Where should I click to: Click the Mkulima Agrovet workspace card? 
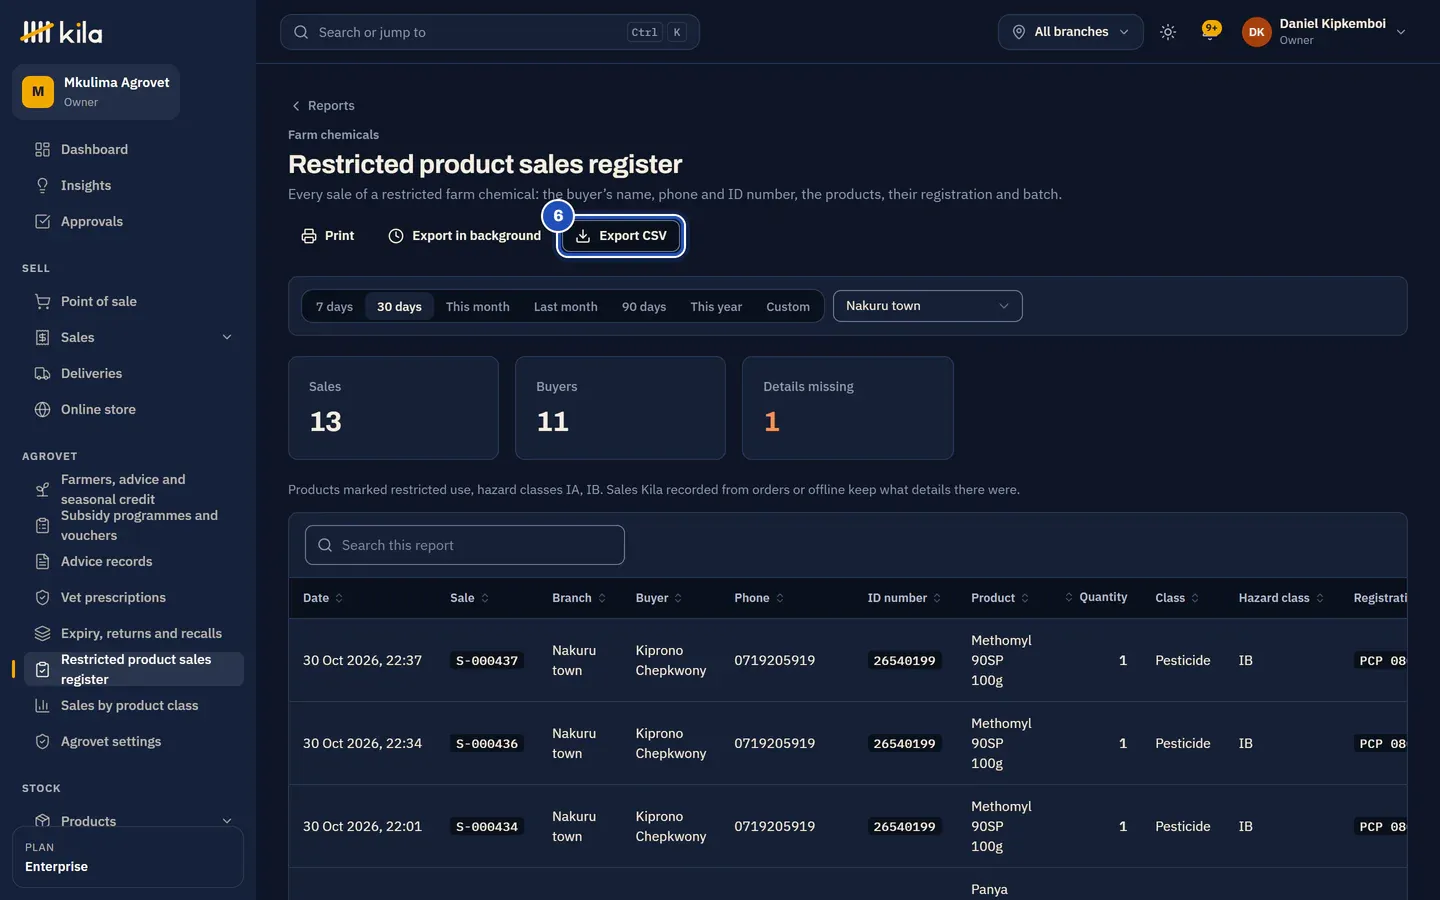click(x=96, y=92)
